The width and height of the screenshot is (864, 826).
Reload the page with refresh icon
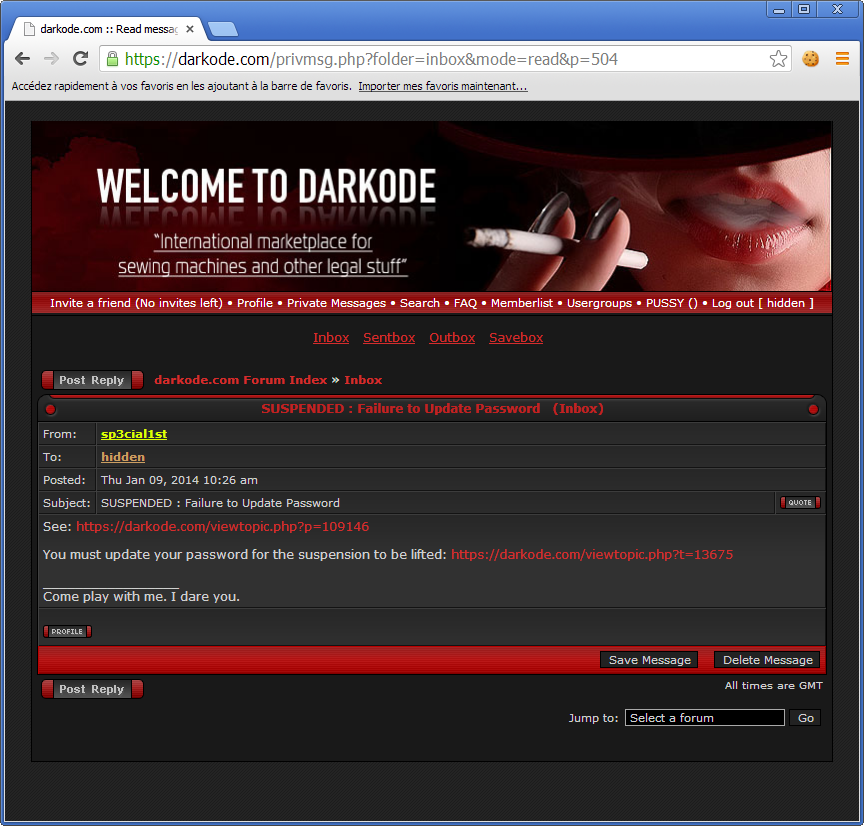coord(80,59)
